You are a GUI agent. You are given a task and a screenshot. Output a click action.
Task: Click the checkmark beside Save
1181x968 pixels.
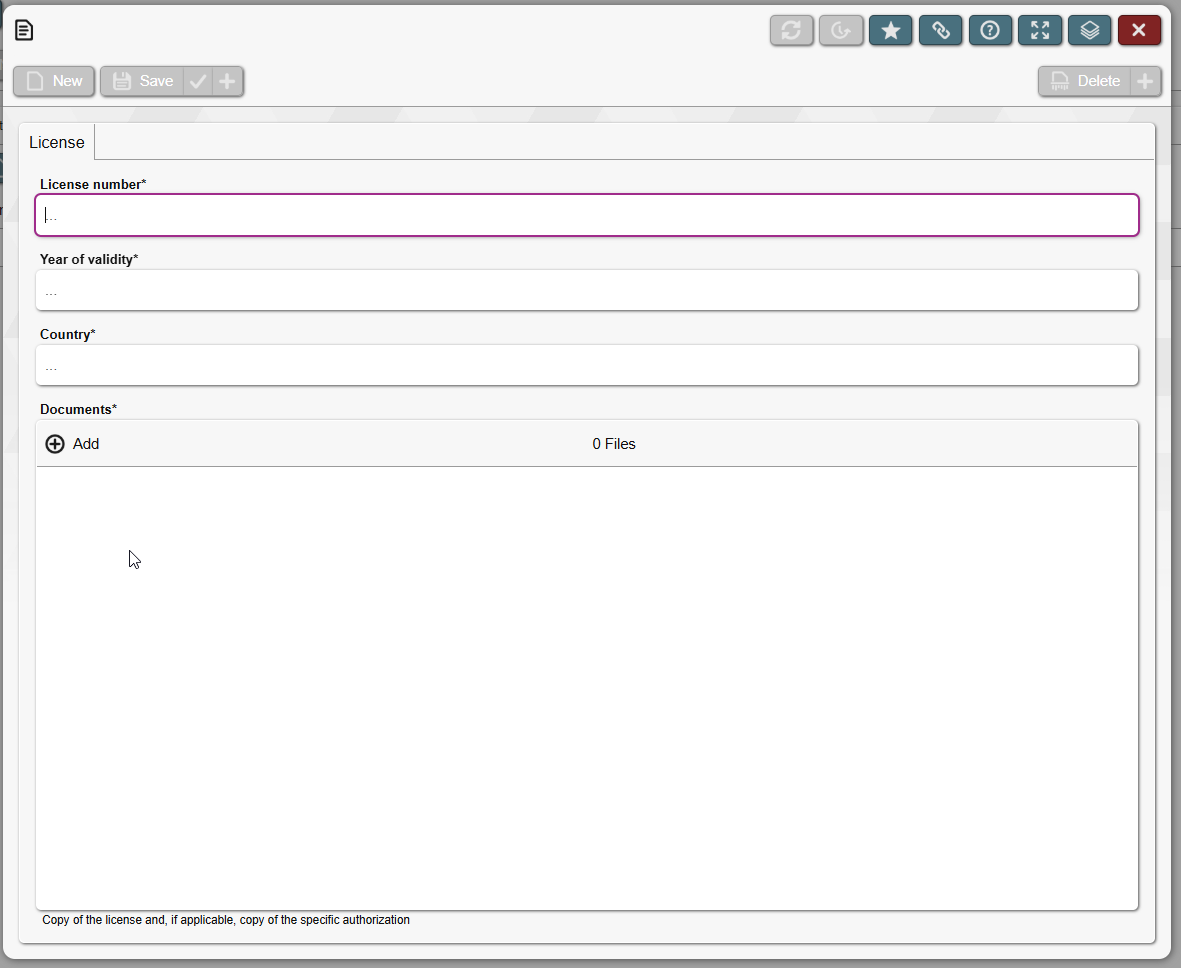pyautogui.click(x=198, y=82)
